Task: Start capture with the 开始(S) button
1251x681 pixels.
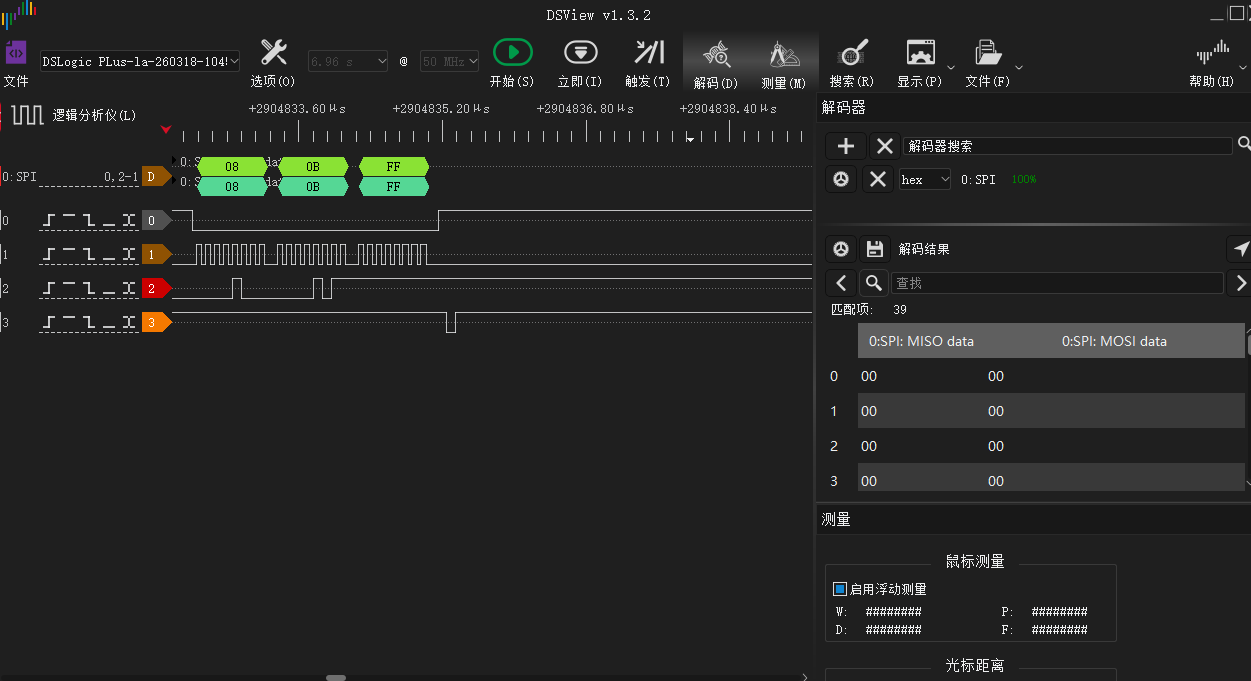Action: pos(512,52)
